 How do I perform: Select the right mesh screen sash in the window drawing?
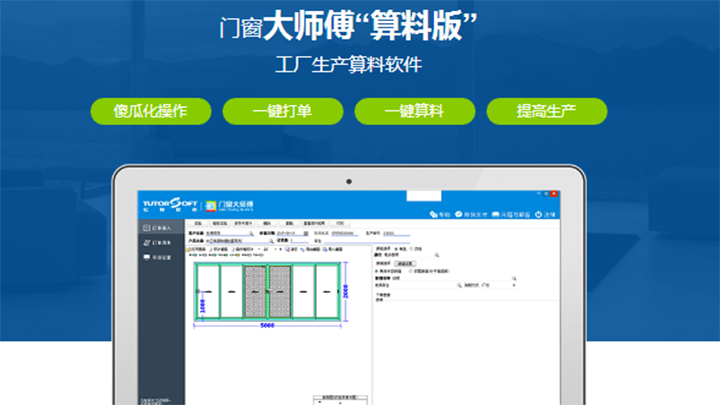[280, 291]
